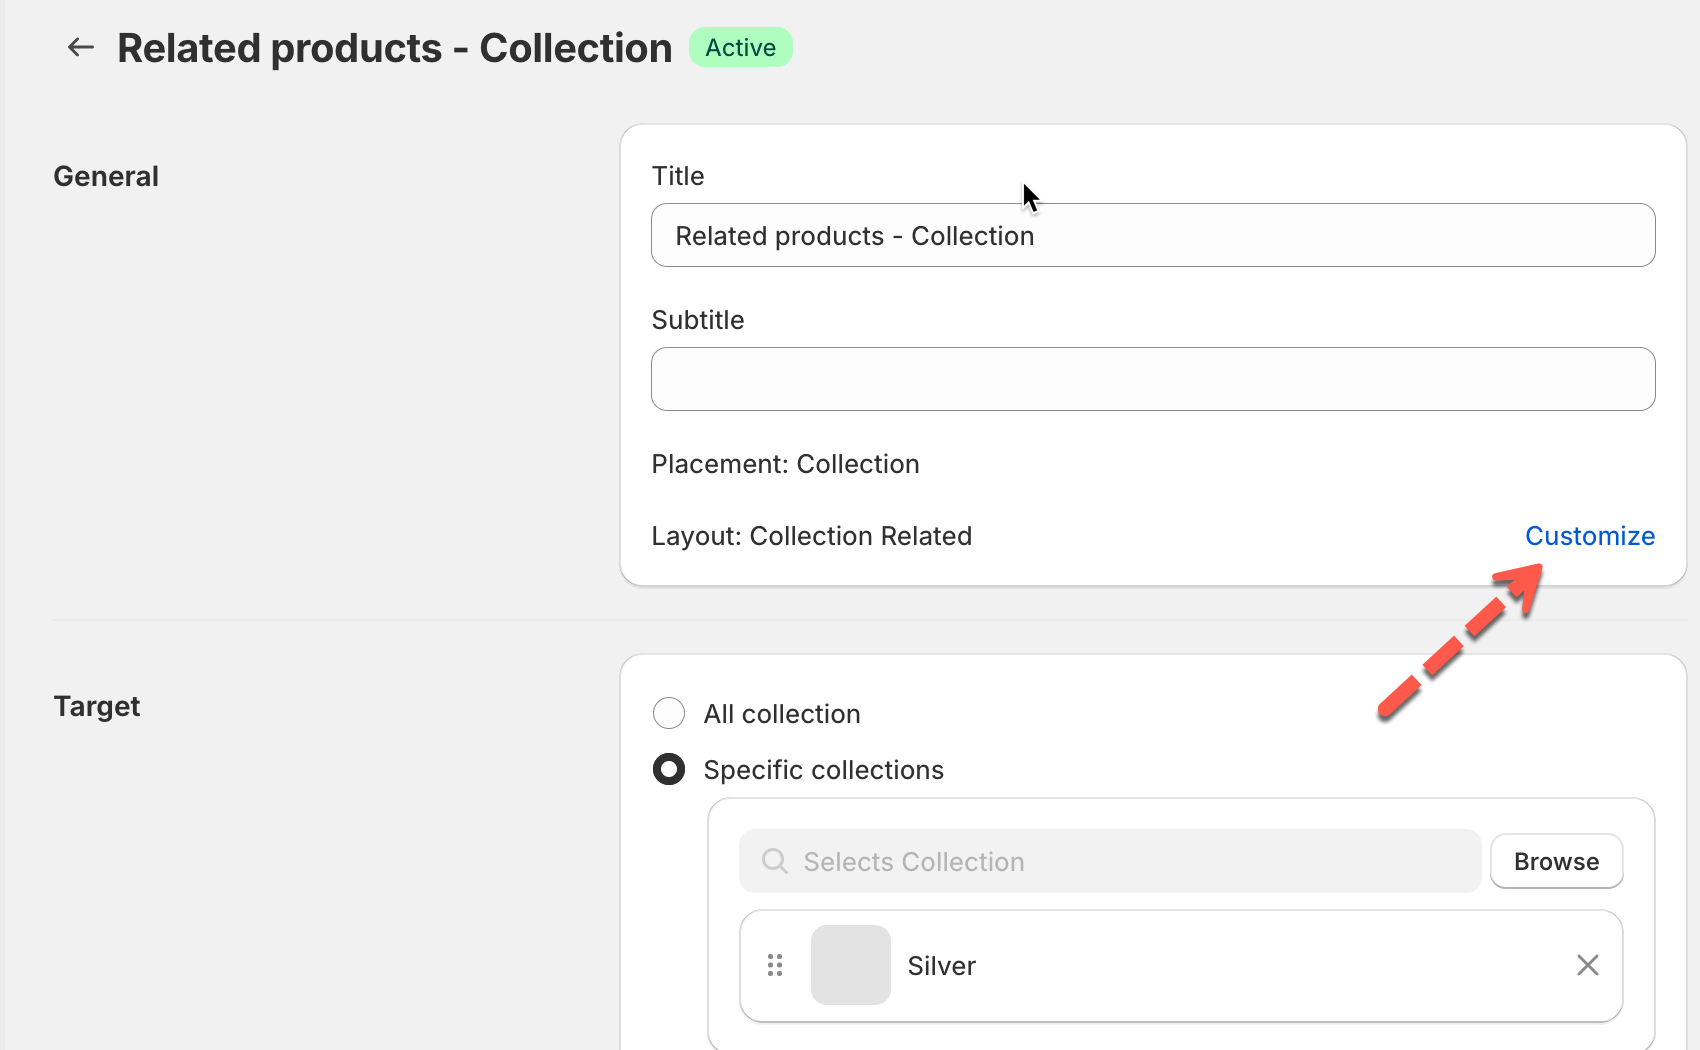Click the Silver collection name
The image size is (1700, 1050).
pos(941,966)
